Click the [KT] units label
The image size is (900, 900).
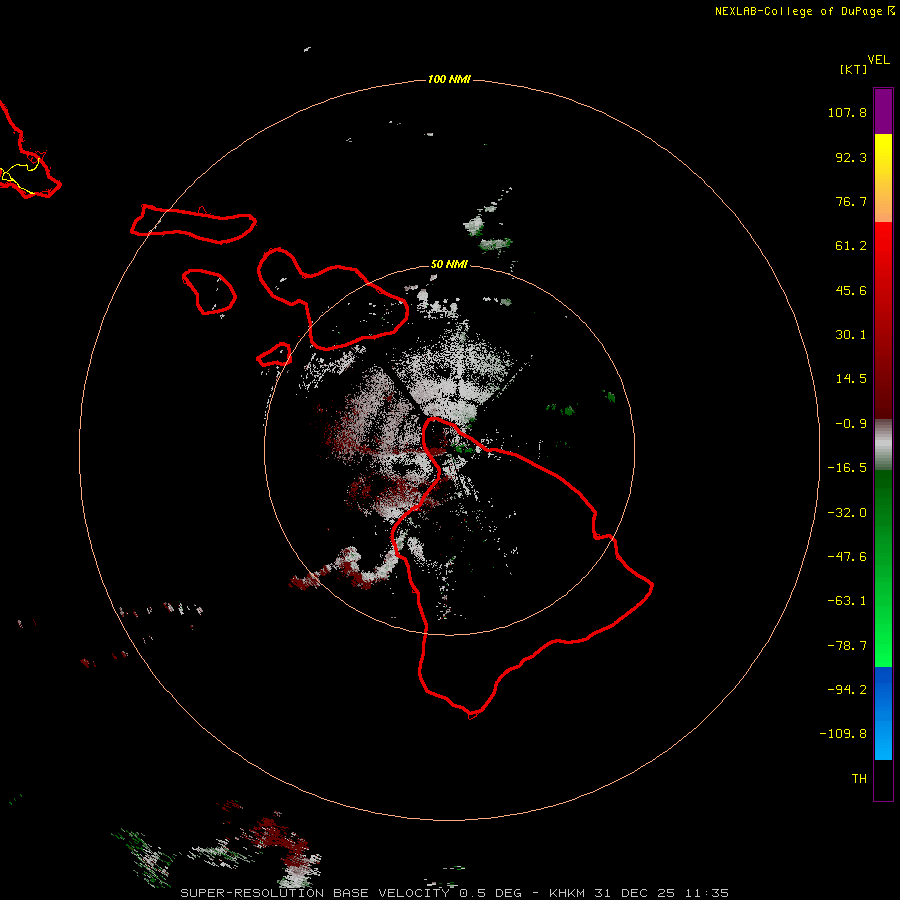click(854, 69)
